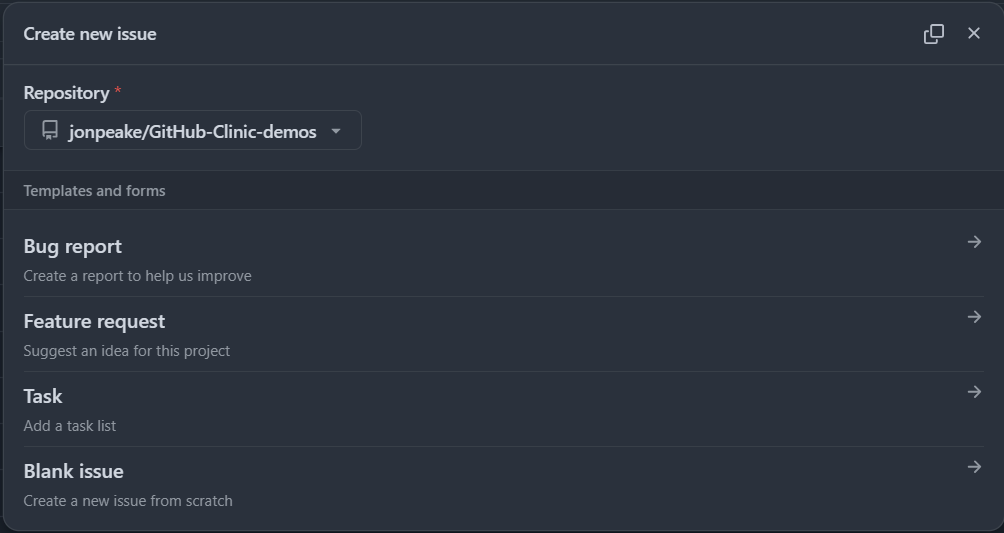This screenshot has width=1004, height=533.
Task: Click the arrow icon beside Feature request
Action: [x=974, y=317]
